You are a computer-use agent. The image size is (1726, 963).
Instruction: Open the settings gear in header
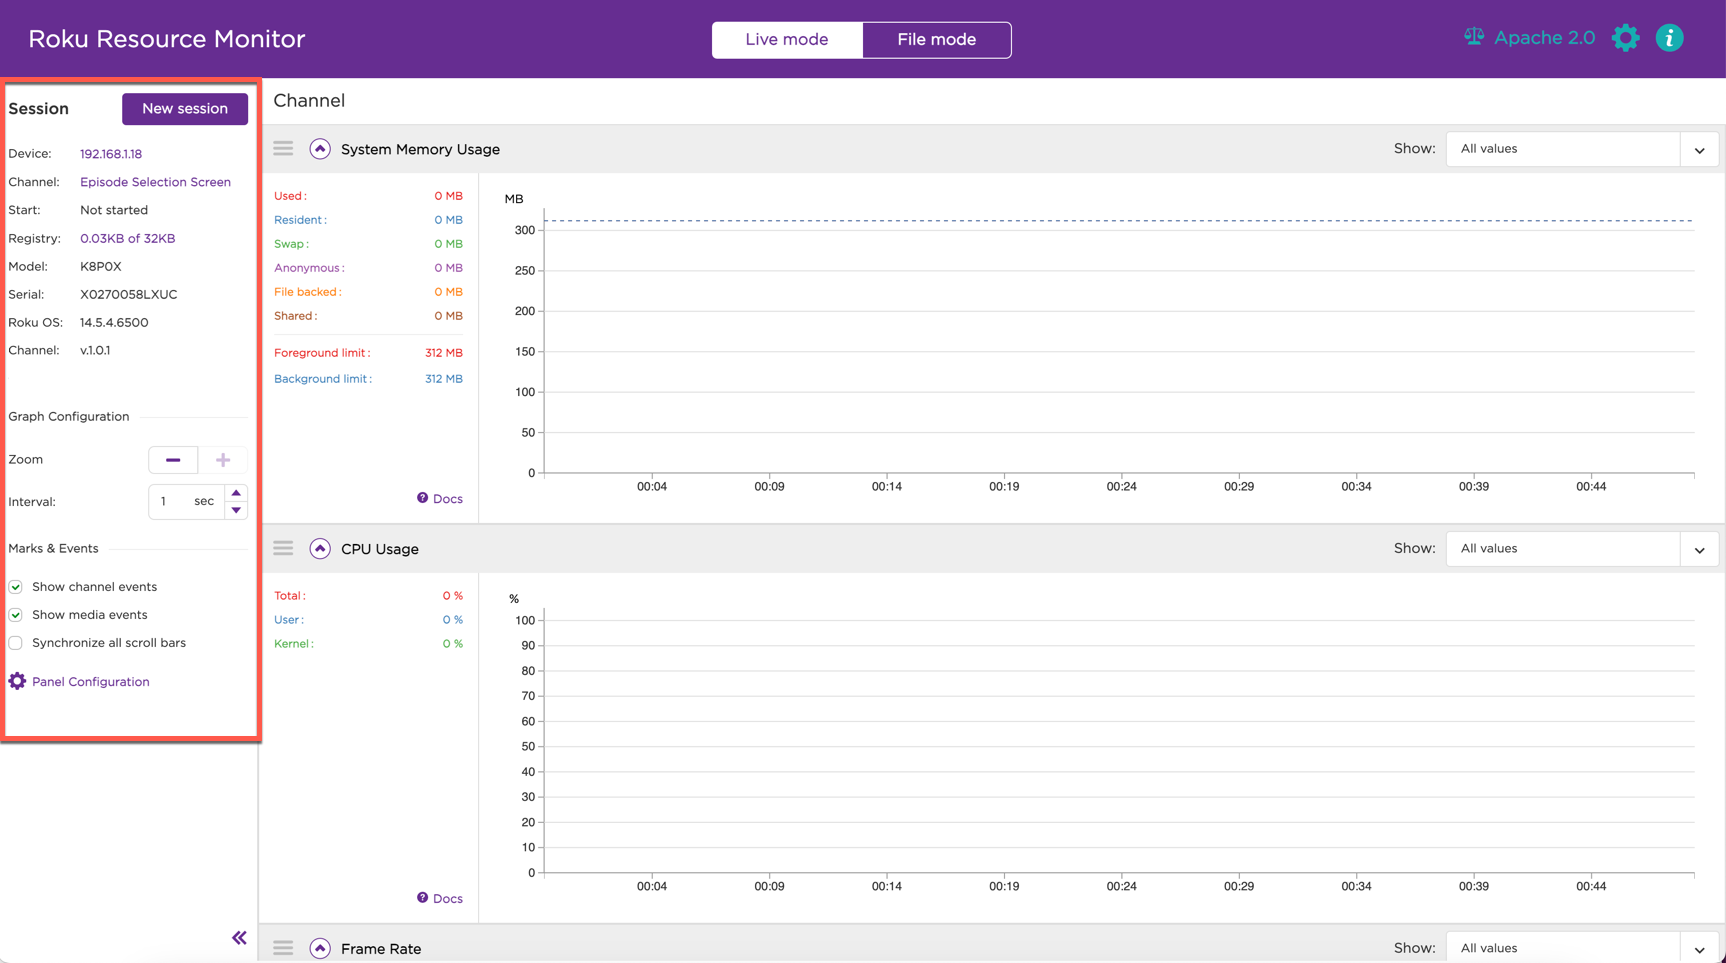[1625, 38]
